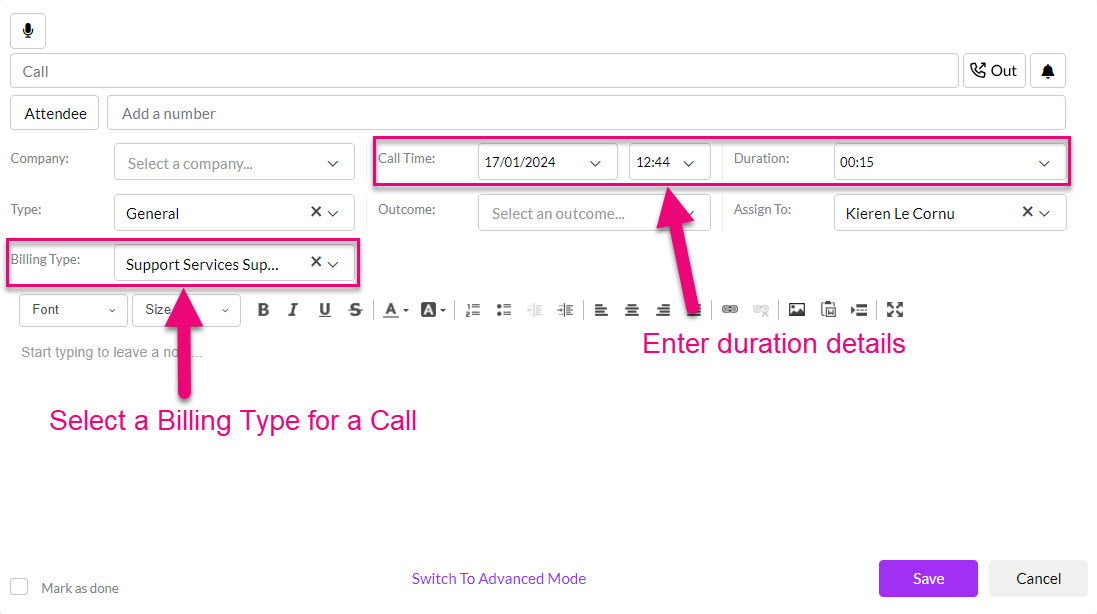The height and width of the screenshot is (614, 1097).
Task: Open the Select an outcome dropdown
Action: (x=592, y=213)
